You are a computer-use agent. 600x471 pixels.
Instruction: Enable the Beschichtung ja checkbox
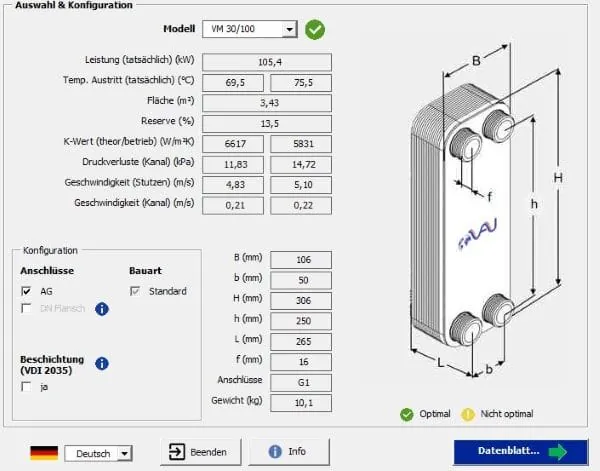pyautogui.click(x=26, y=387)
